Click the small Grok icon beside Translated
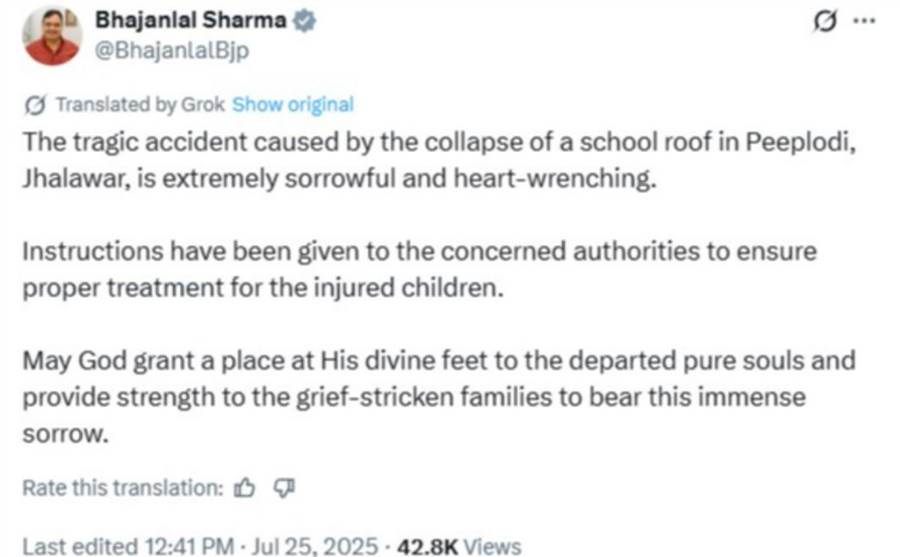Viewport: 900px width, 557px height. click(36, 105)
